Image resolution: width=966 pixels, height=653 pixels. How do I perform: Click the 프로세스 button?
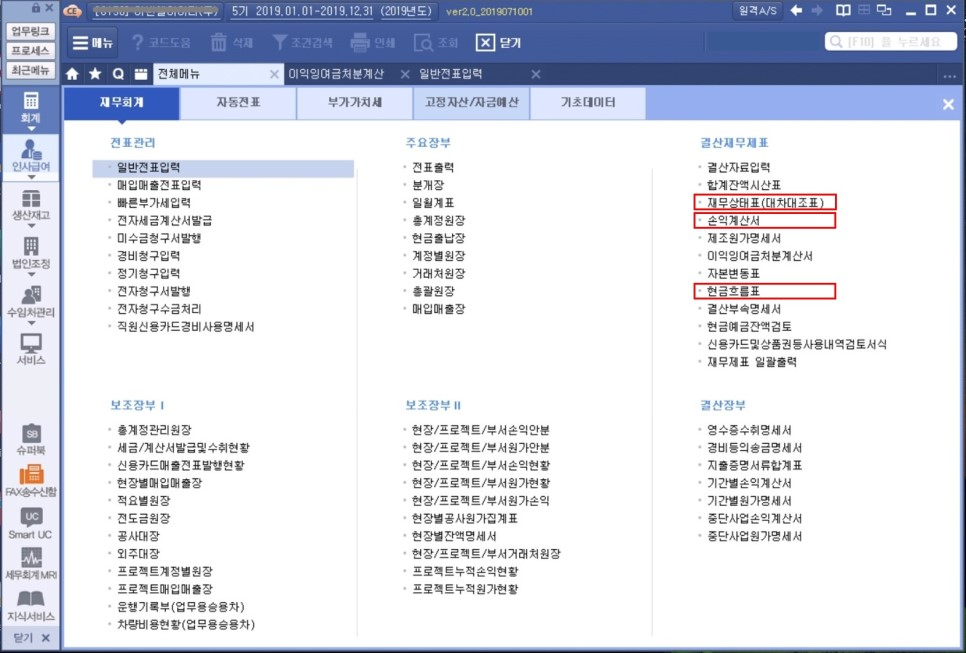[31, 51]
